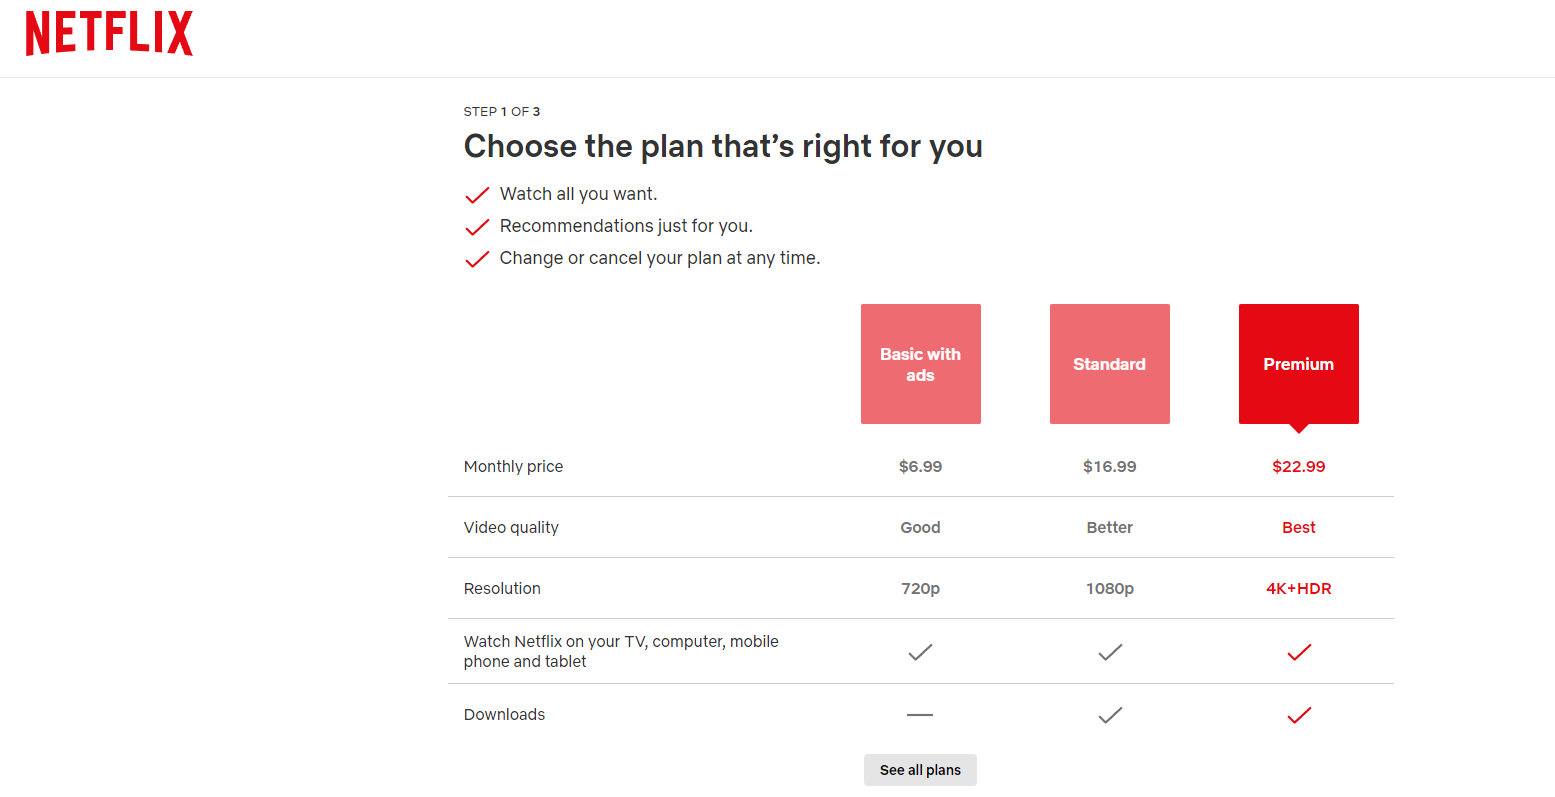Click the dash in Basic's Downloads row
Viewport: 1555px width, 797px height.
tap(920, 715)
